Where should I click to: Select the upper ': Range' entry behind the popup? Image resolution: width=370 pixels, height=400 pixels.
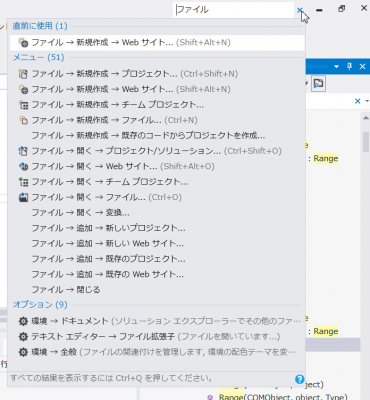point(323,159)
